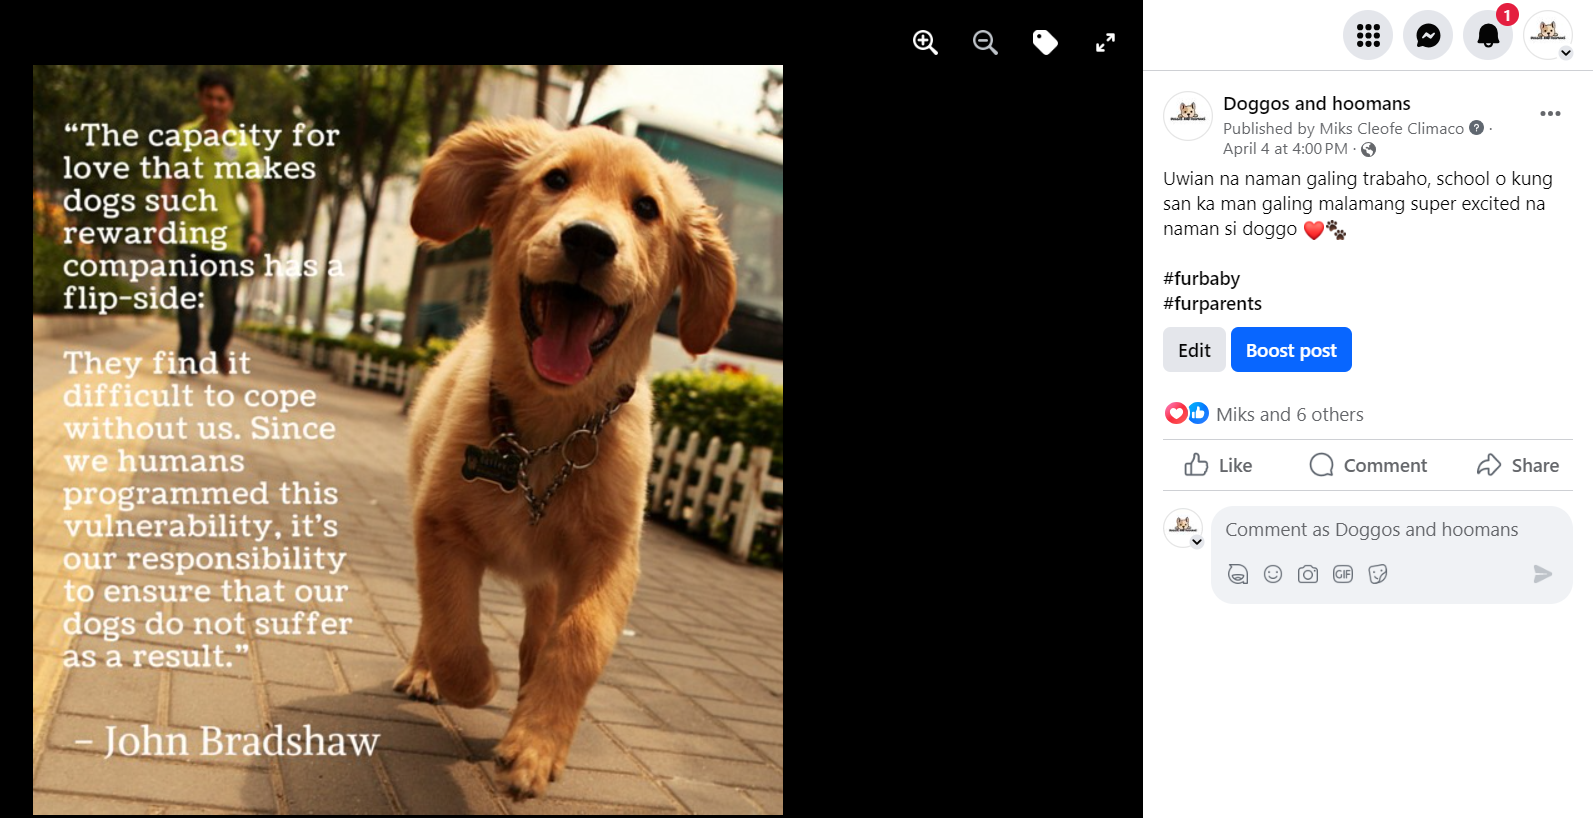View public audience globe icon
Viewport: 1593px width, 818px height.
click(1369, 149)
